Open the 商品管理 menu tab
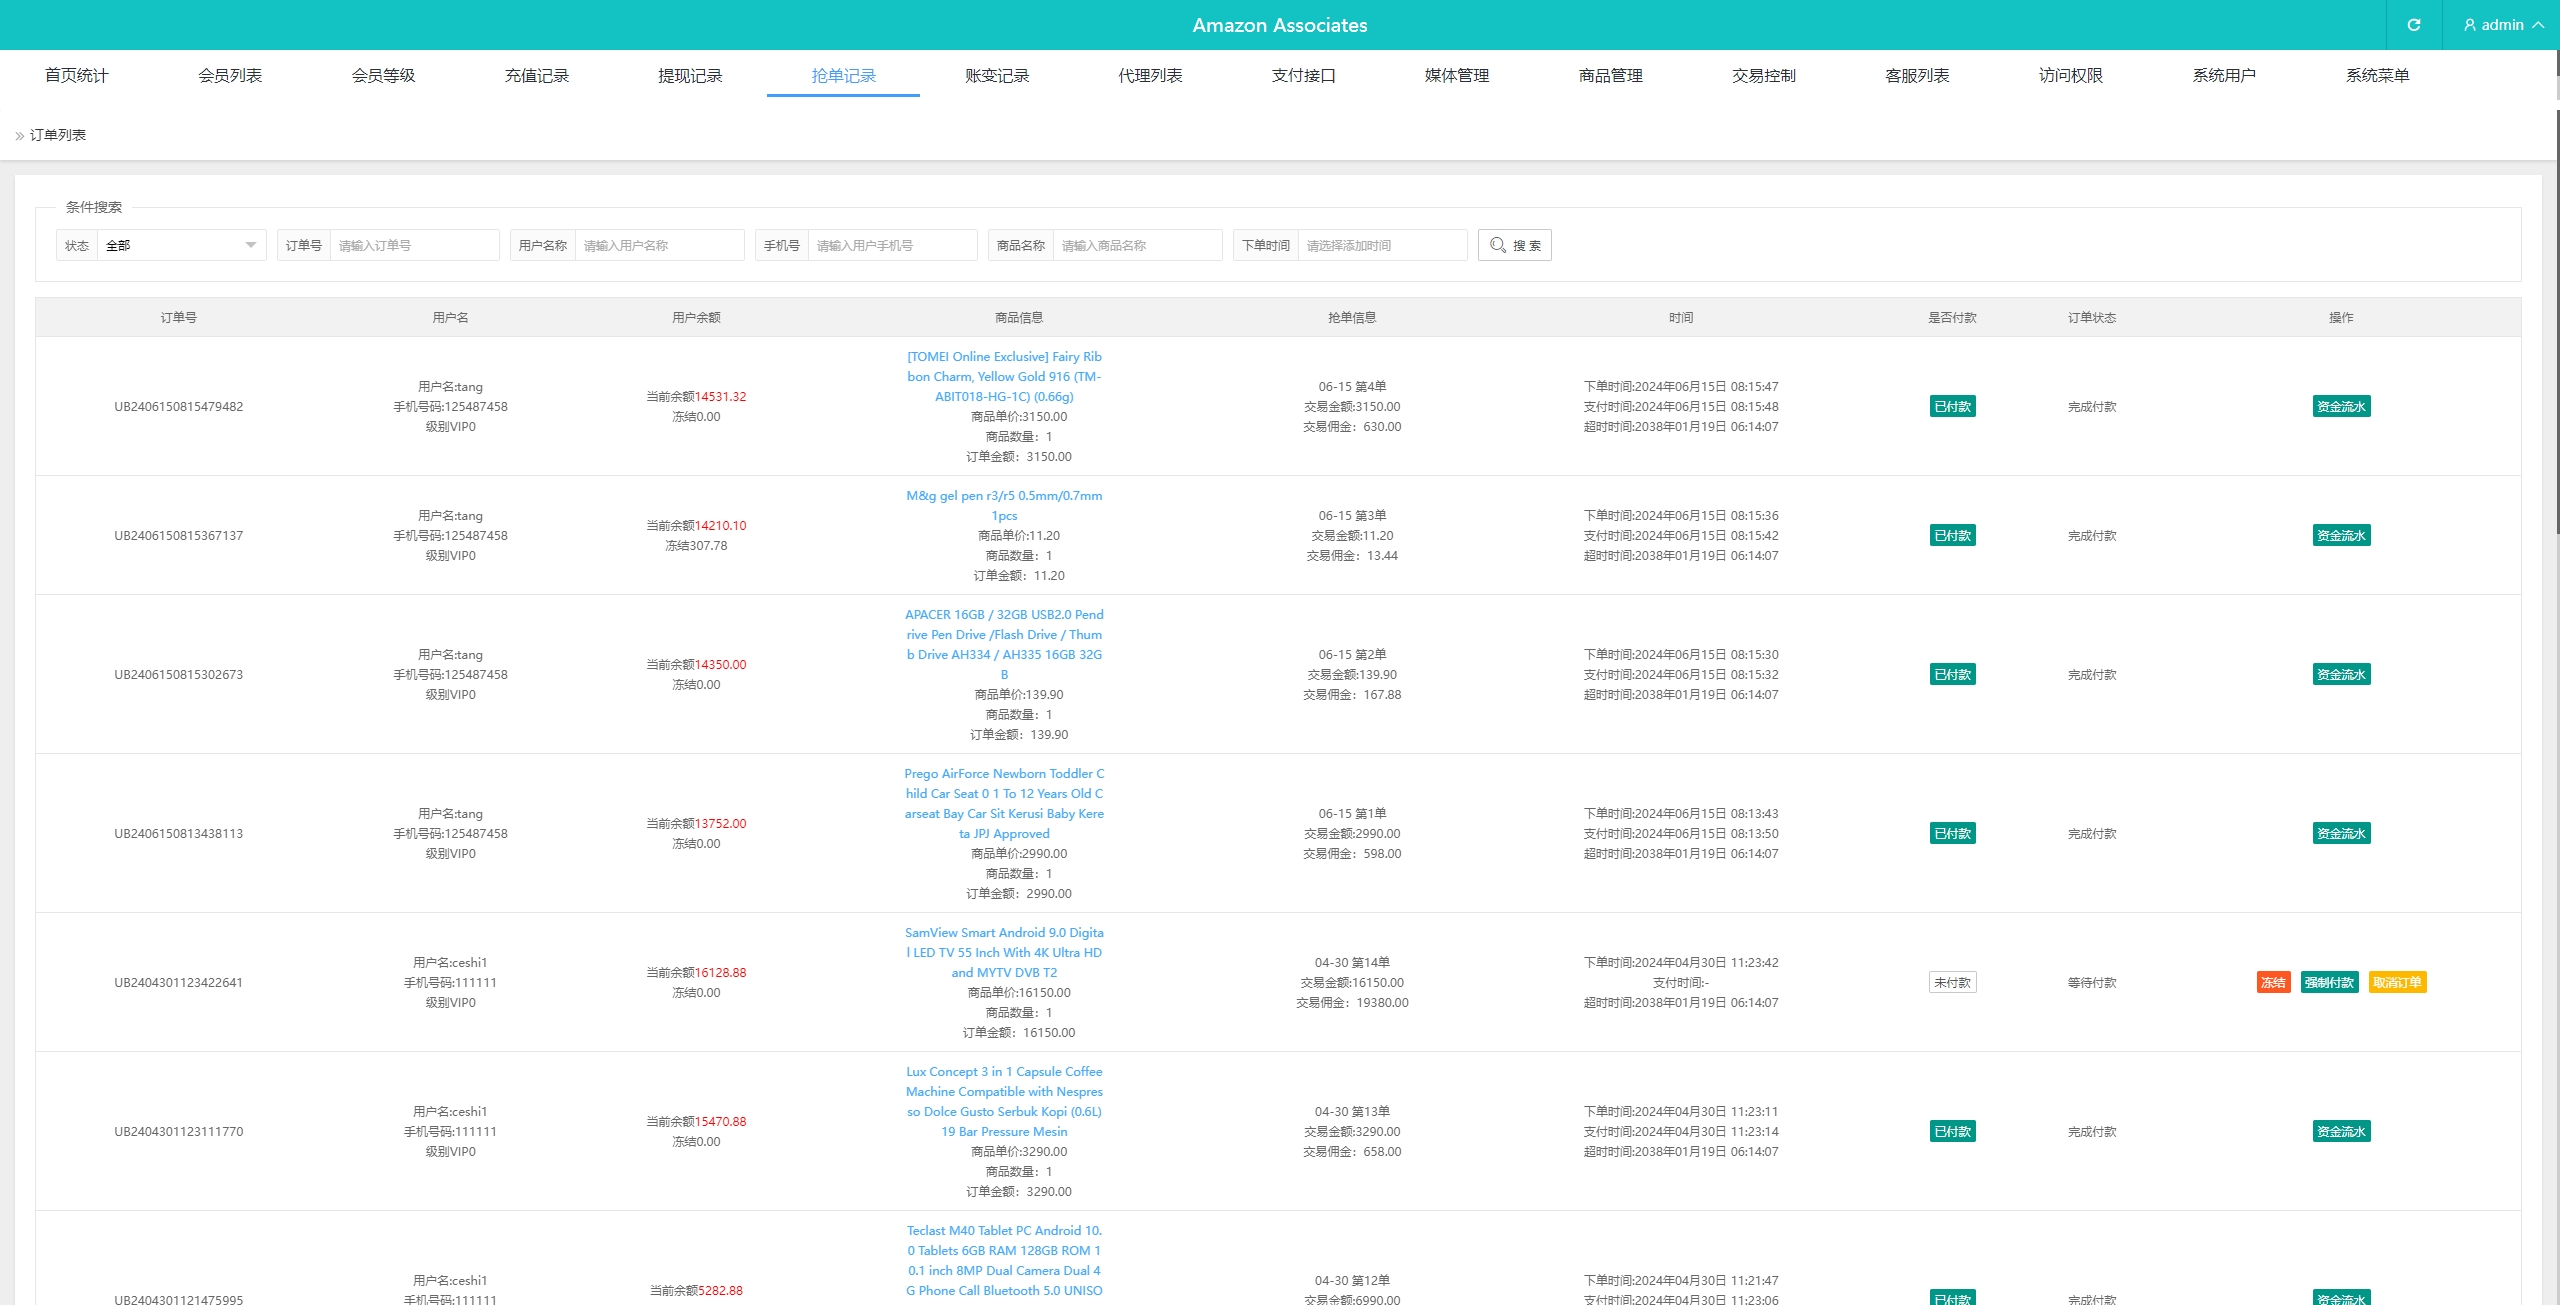The image size is (2560, 1305). tap(1610, 76)
